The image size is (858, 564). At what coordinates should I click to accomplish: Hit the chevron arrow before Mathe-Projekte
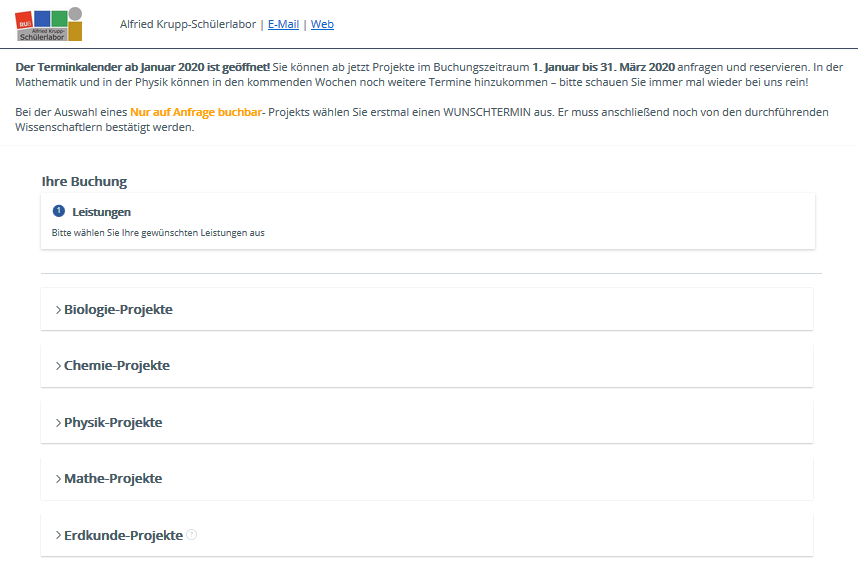coord(58,479)
